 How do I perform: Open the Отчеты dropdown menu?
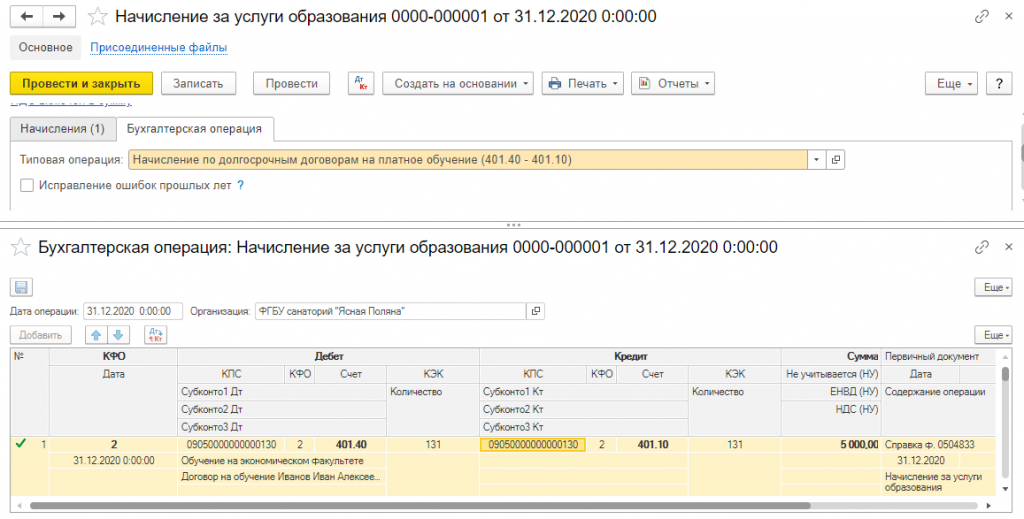click(673, 83)
